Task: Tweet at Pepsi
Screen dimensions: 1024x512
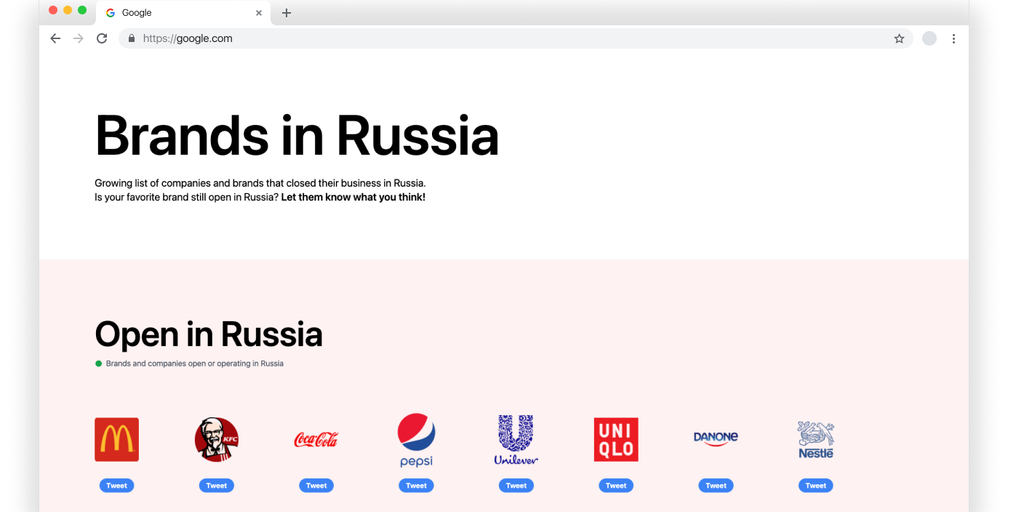Action: tap(416, 485)
